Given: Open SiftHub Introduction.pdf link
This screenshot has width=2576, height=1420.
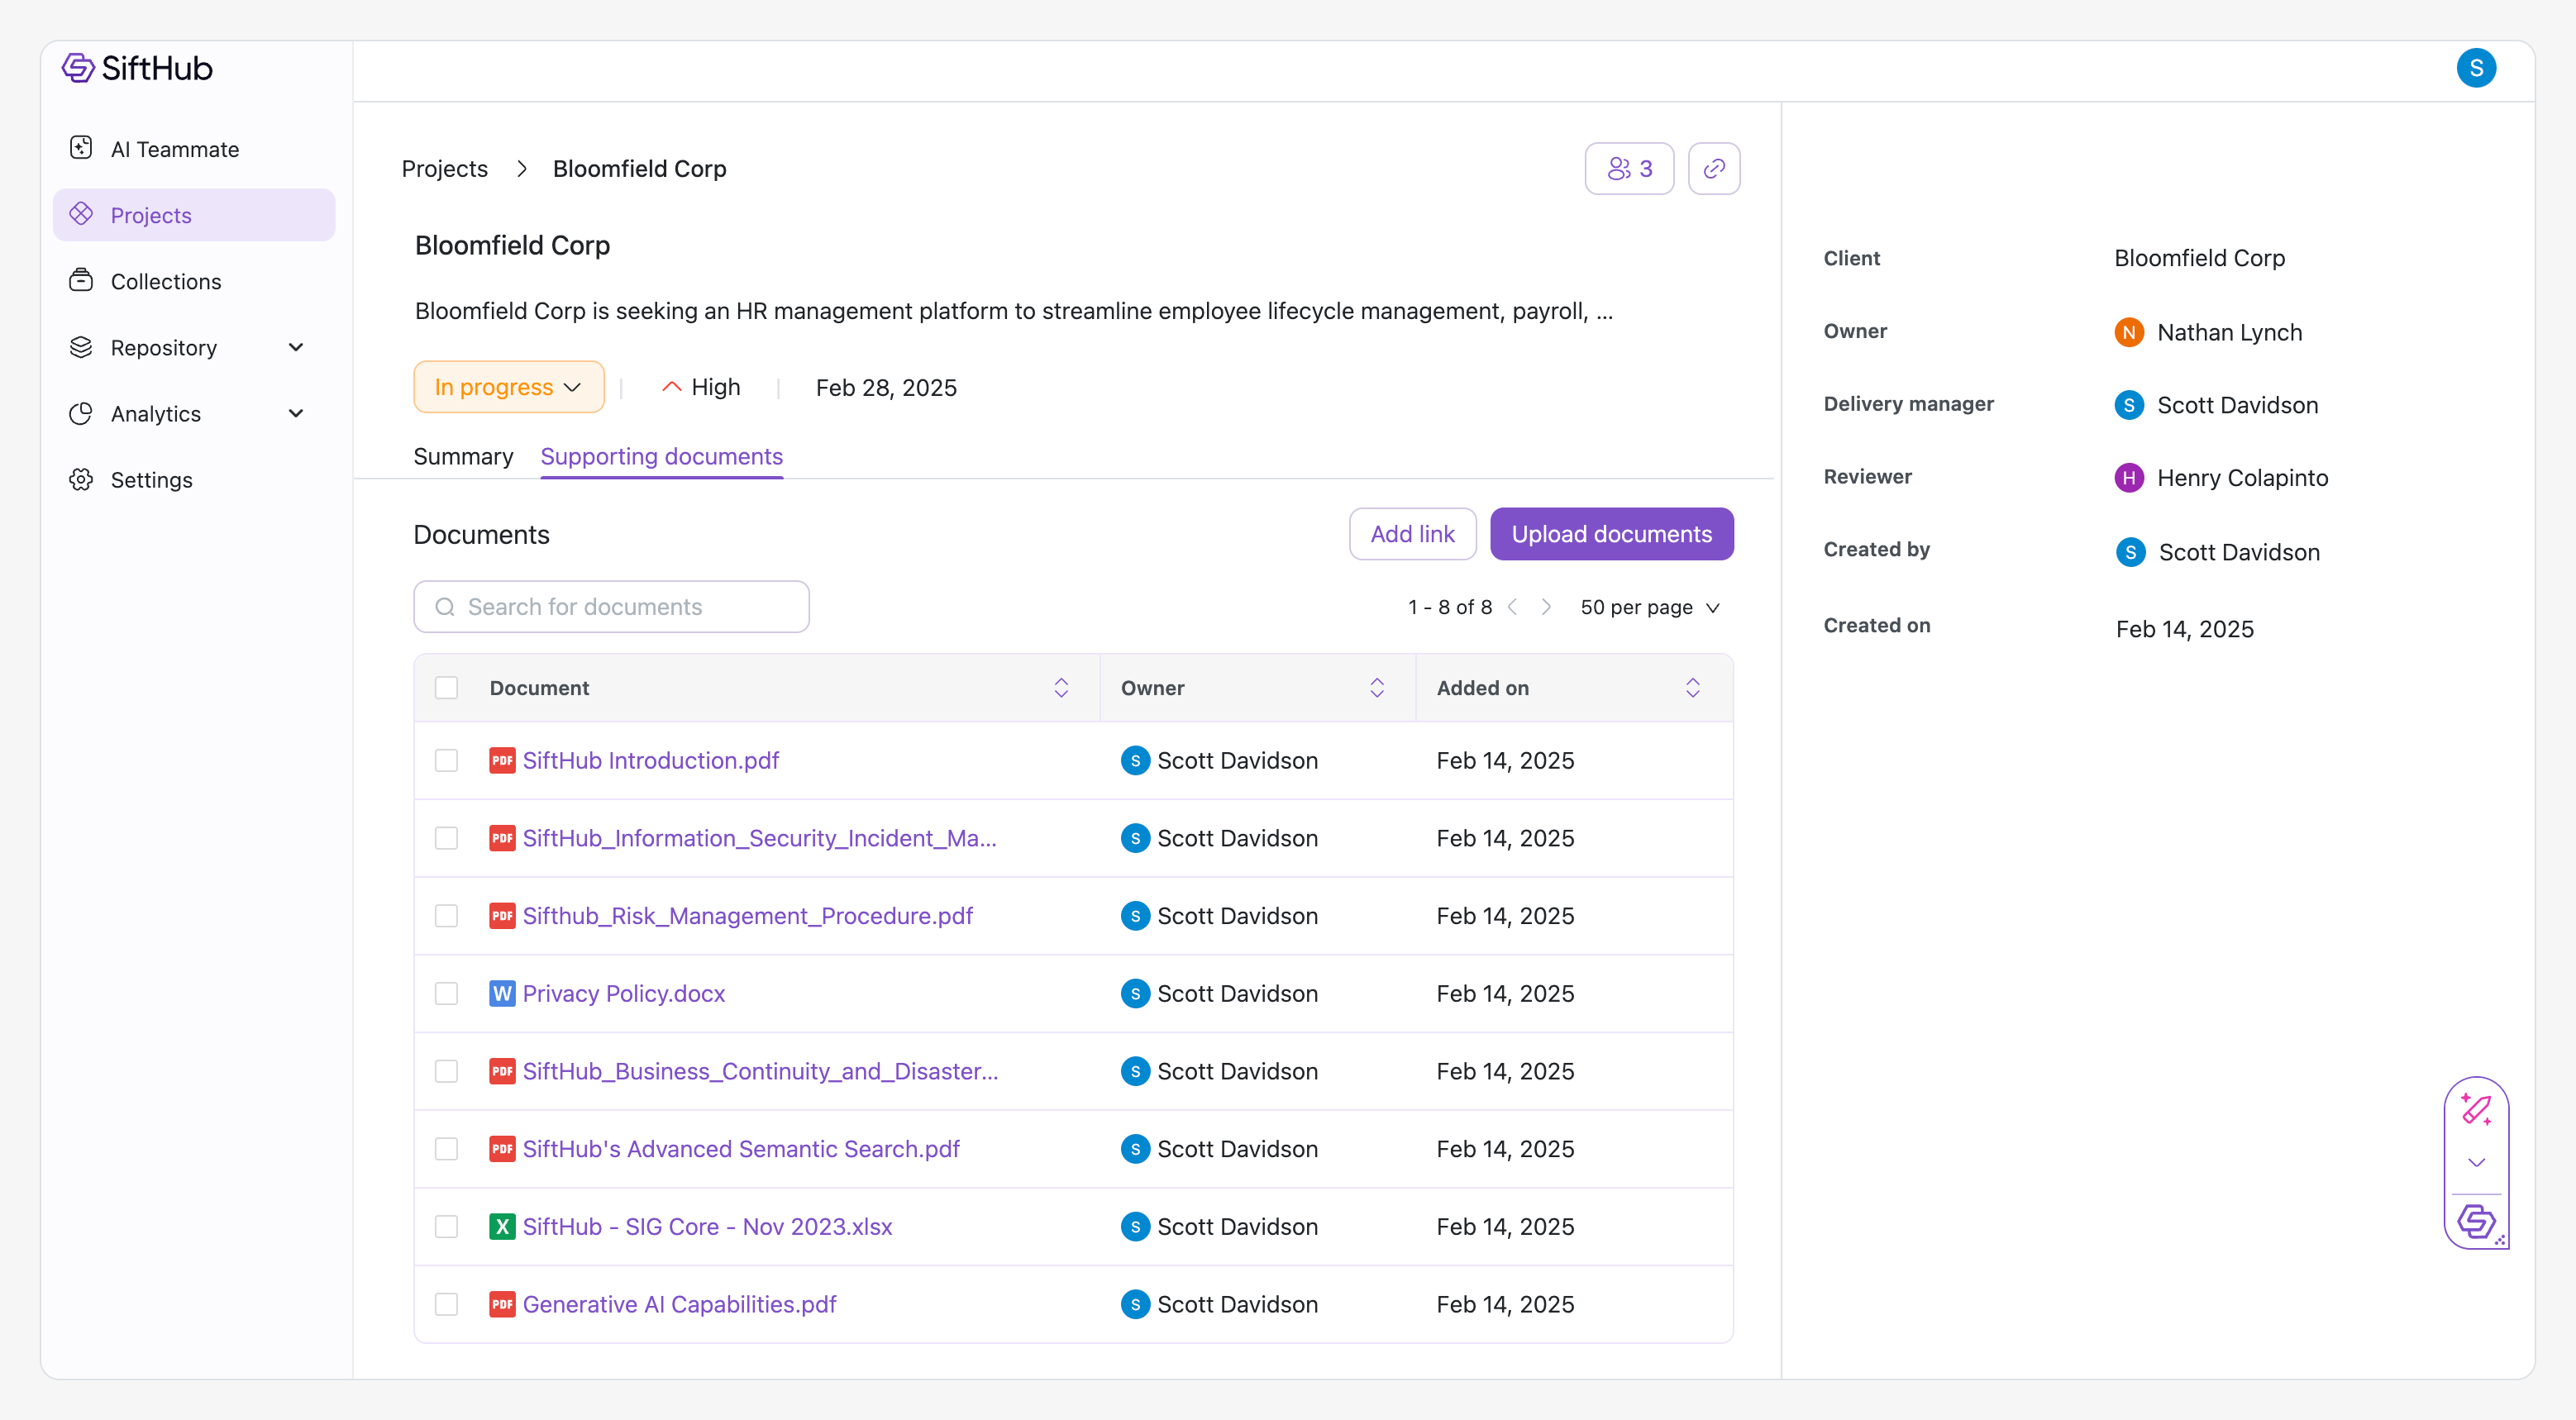Looking at the screenshot, I should click(x=650, y=760).
